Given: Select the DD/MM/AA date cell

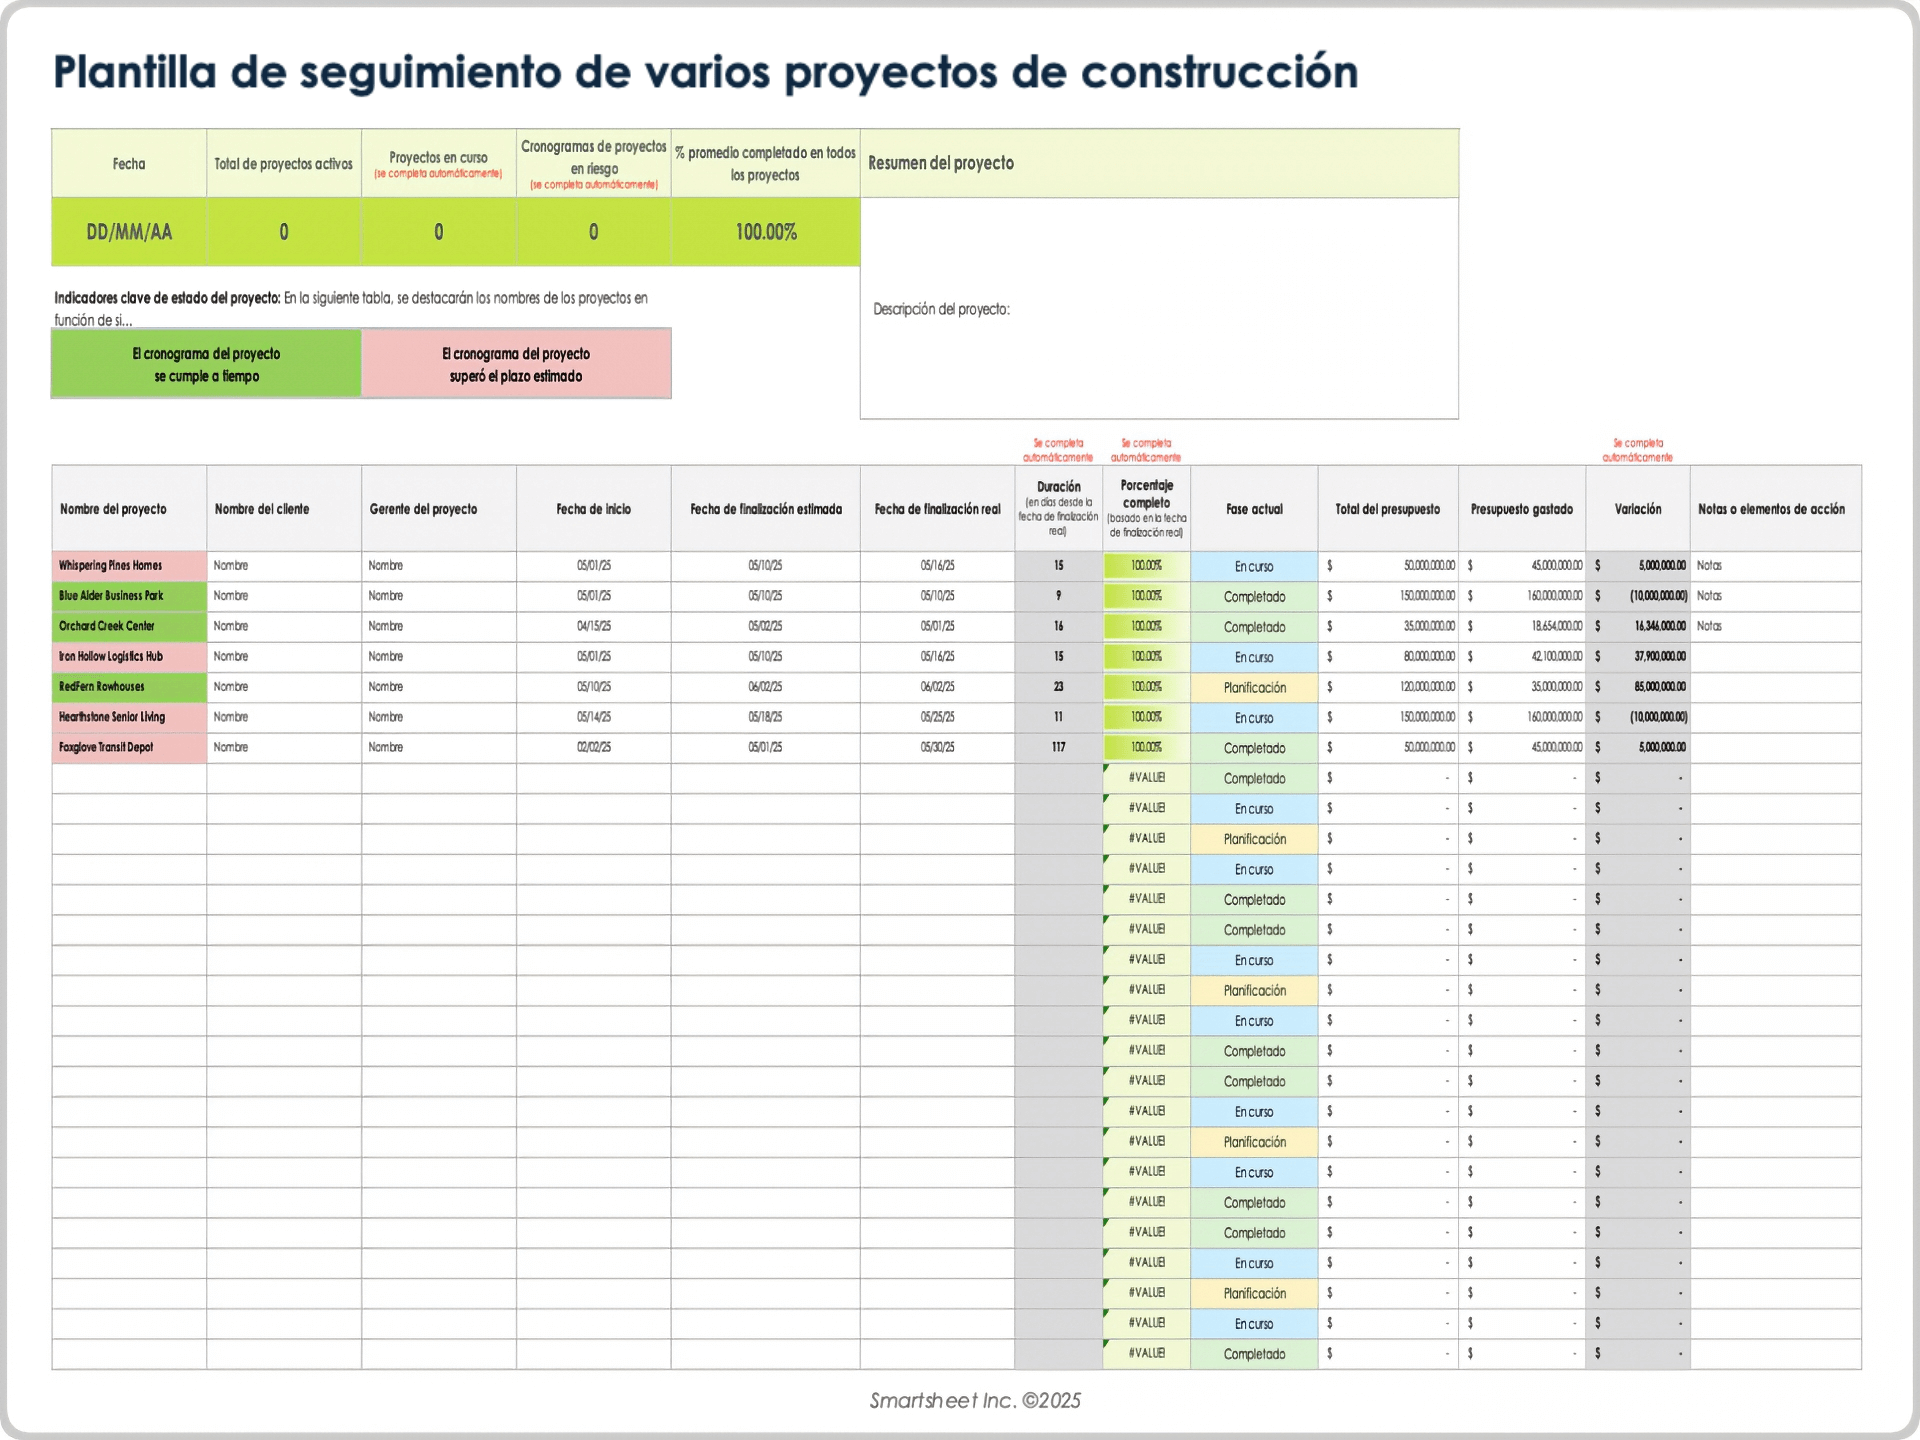Looking at the screenshot, I should click(129, 232).
